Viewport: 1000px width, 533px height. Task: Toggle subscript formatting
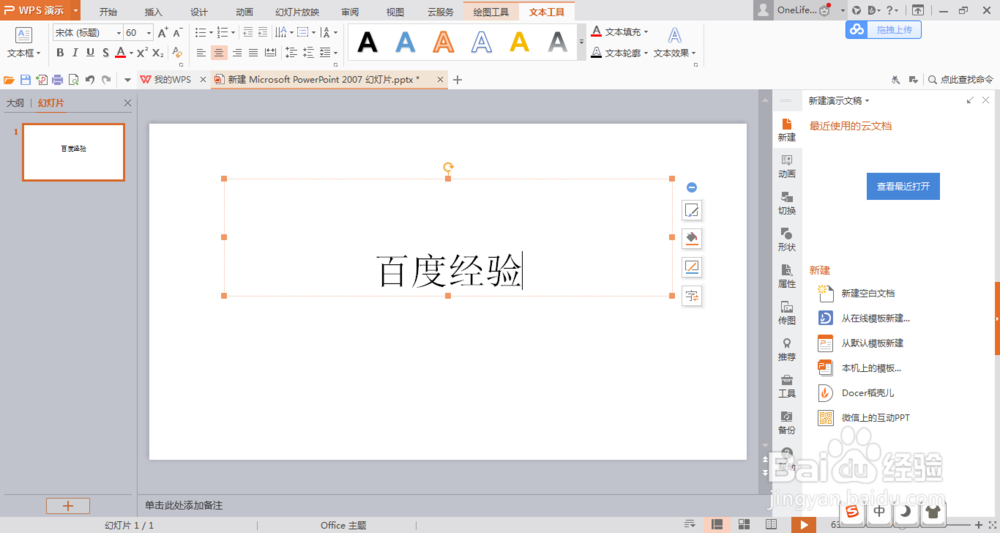158,53
